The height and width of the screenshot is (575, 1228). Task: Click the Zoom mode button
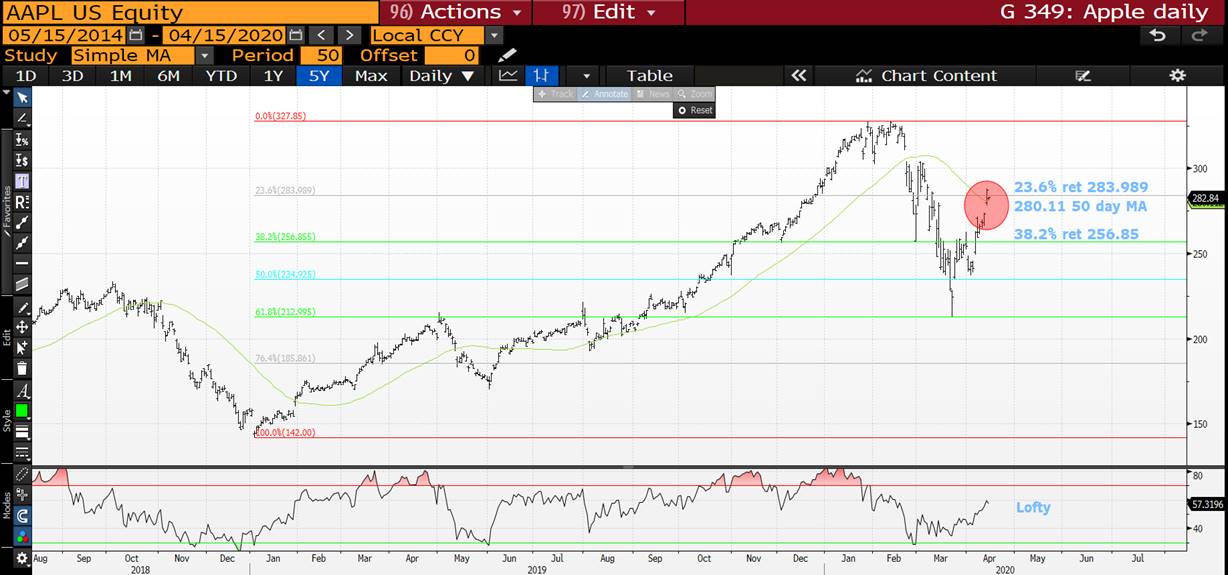(694, 94)
